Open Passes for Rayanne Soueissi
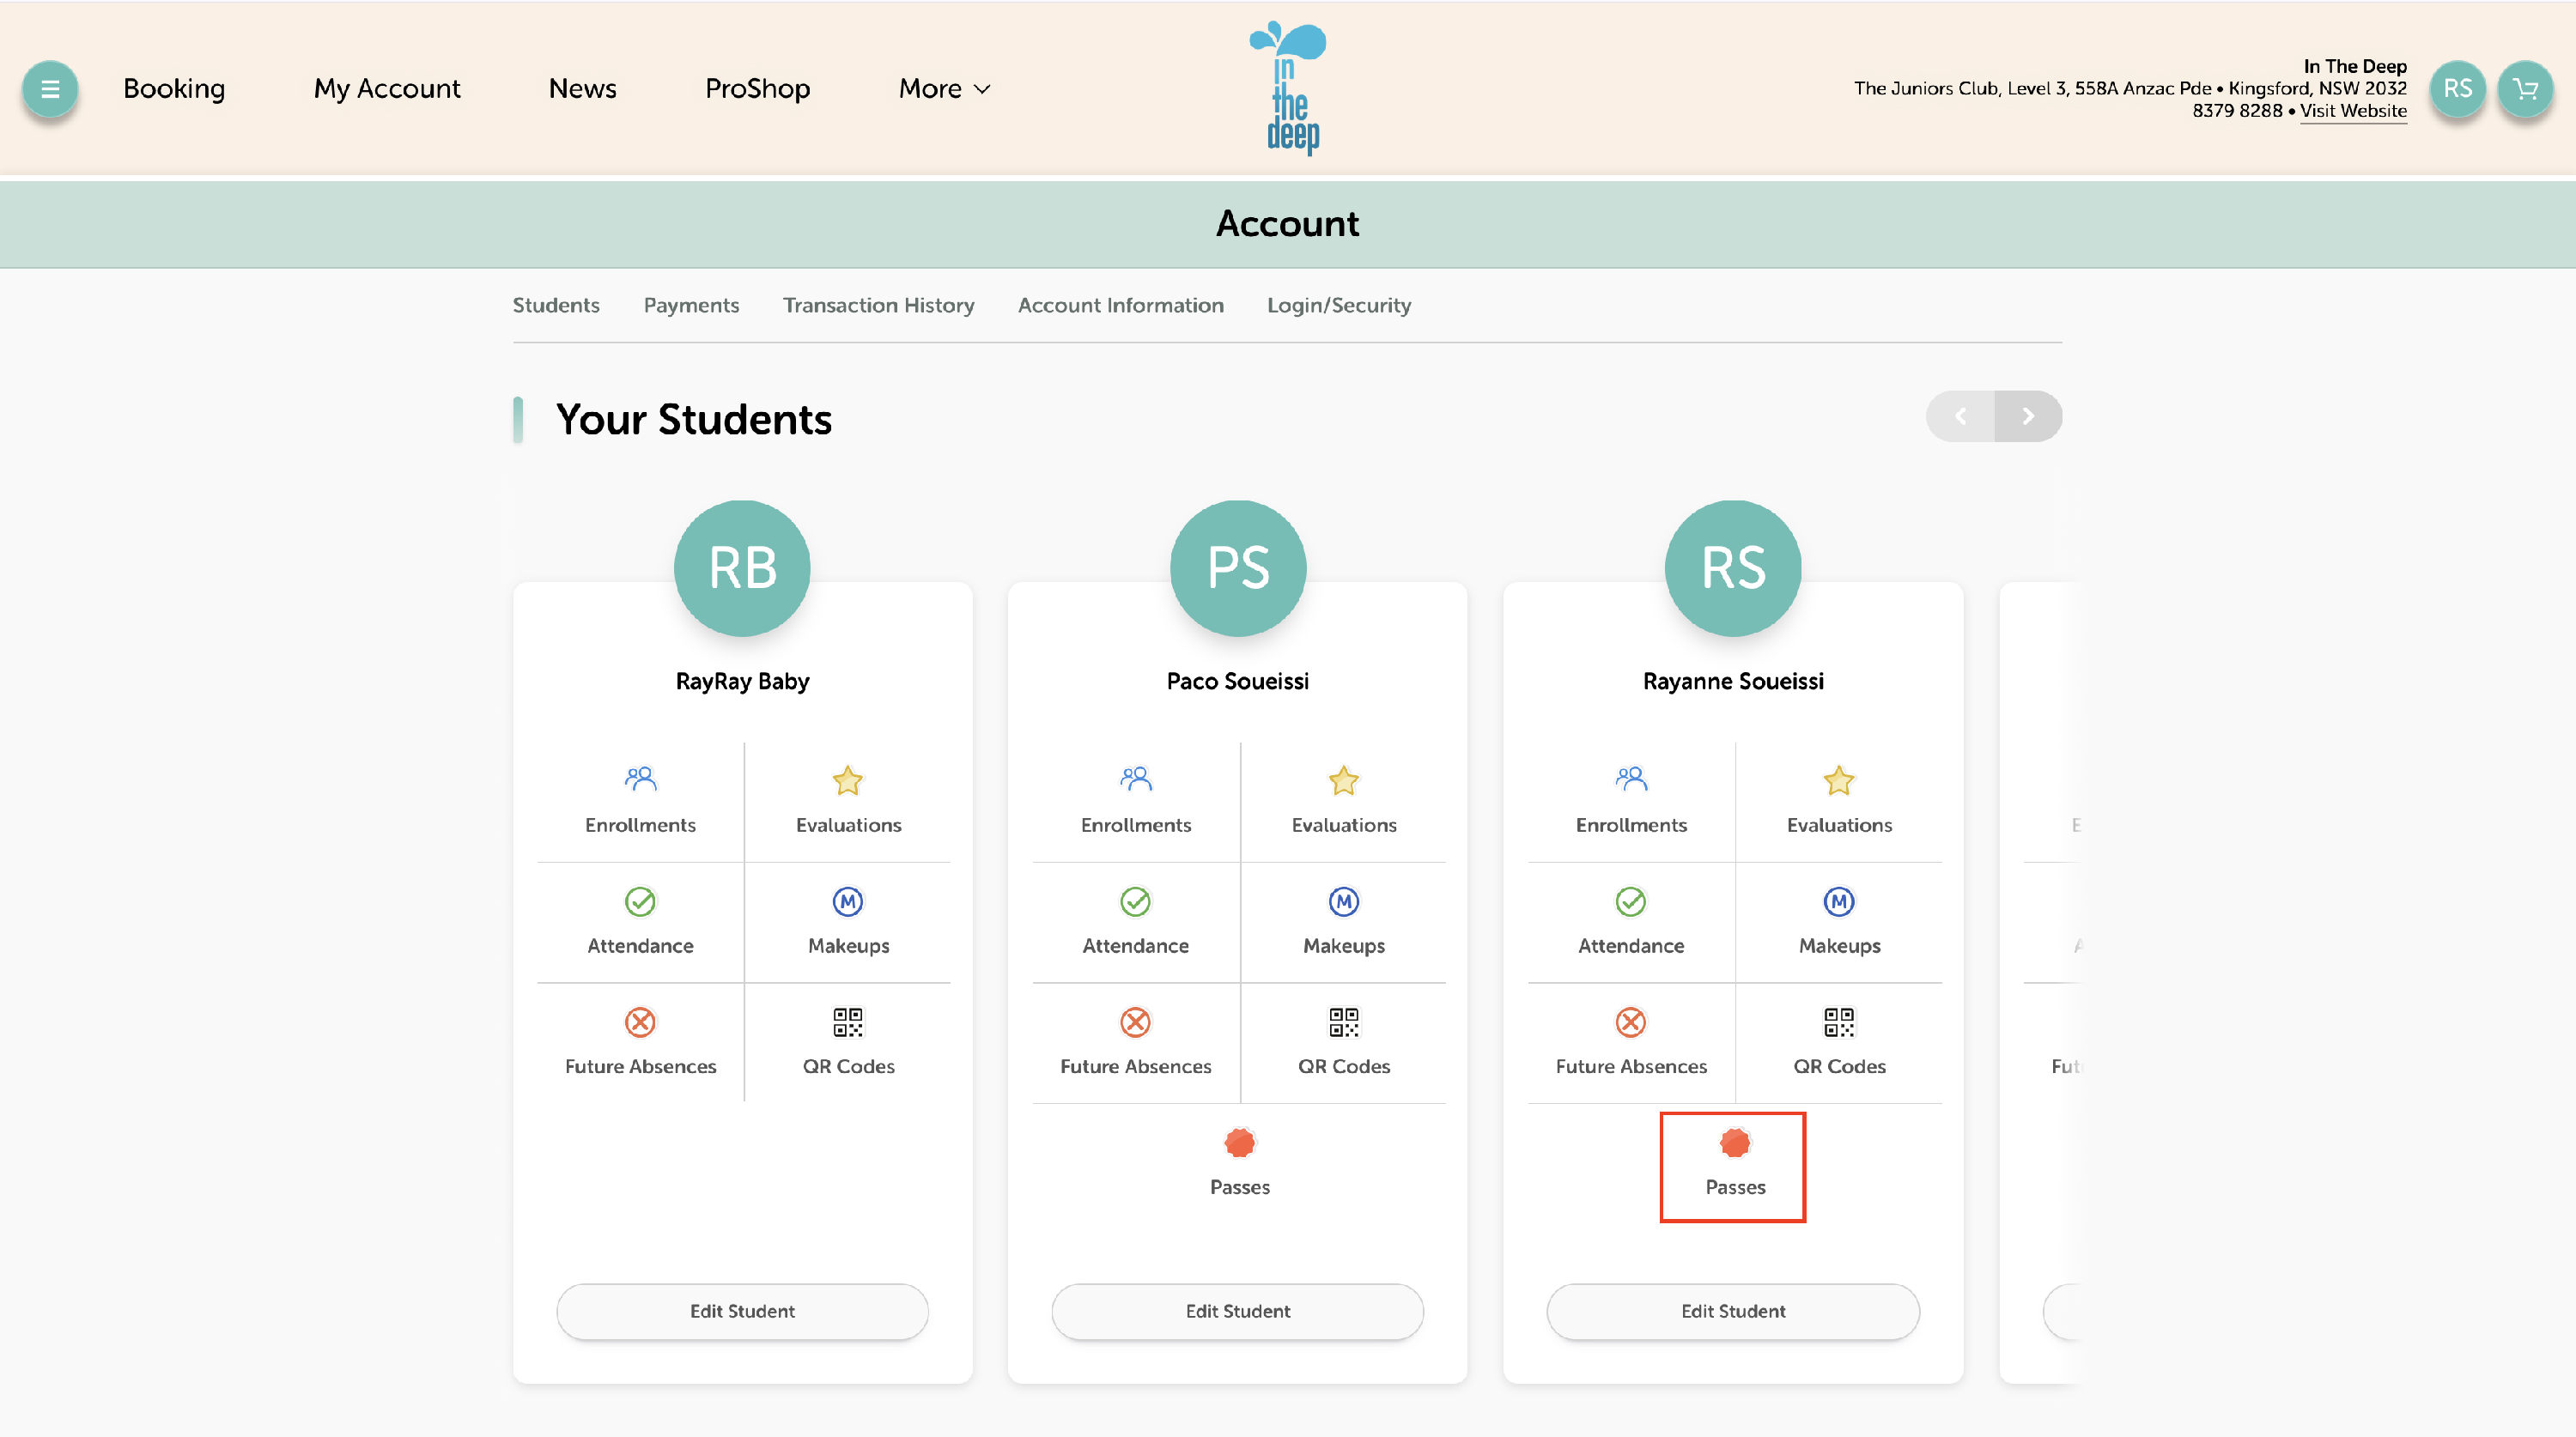 (1734, 1164)
